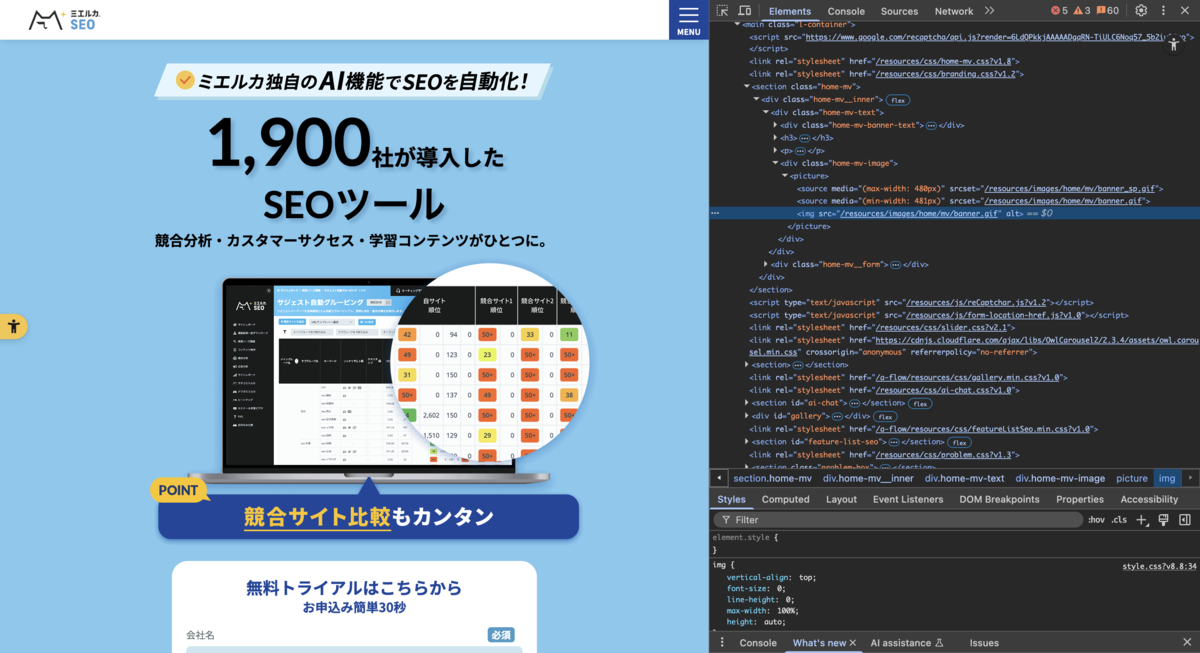Click the 競合サイト比較 link on the page
Image resolution: width=1200 pixels, height=653 pixels.
(x=316, y=517)
